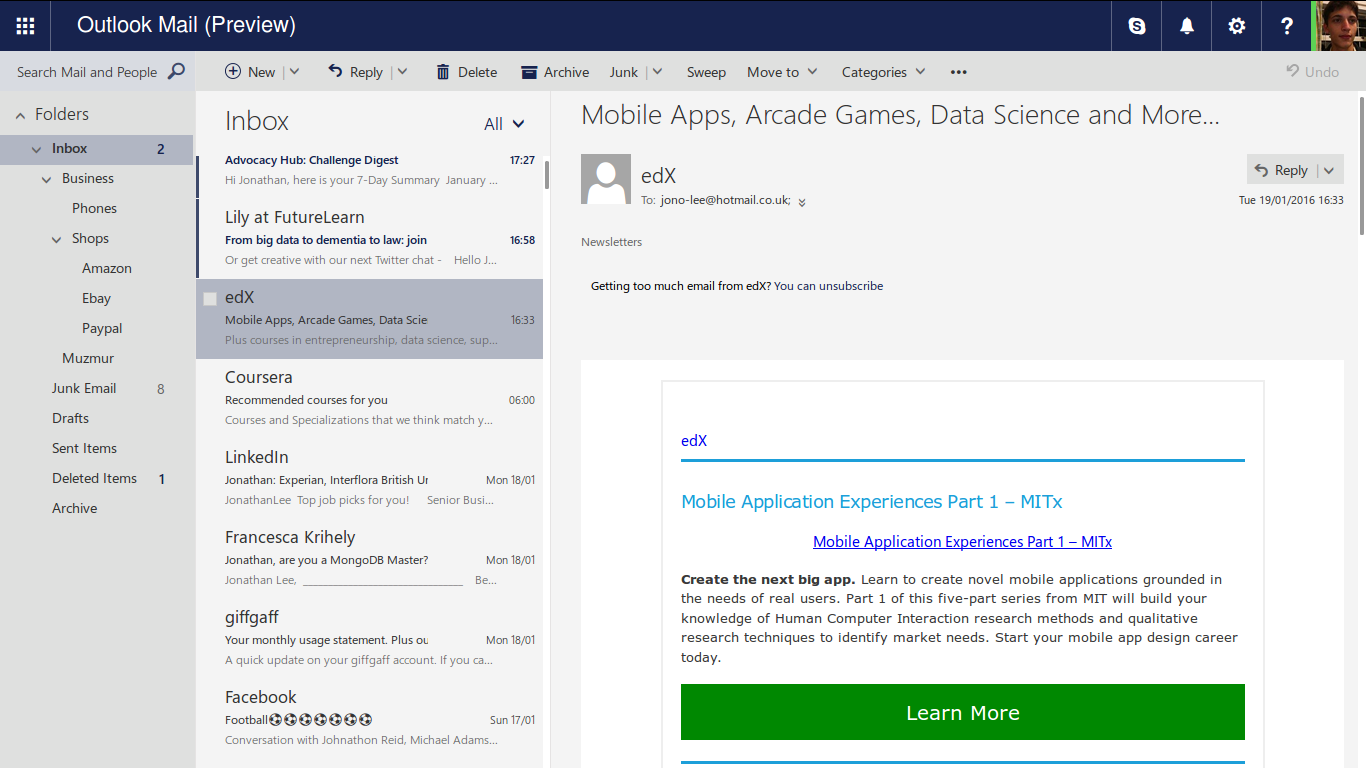1366x768 pixels.
Task: Open the Junk dropdown arrow
Action: (x=657, y=72)
